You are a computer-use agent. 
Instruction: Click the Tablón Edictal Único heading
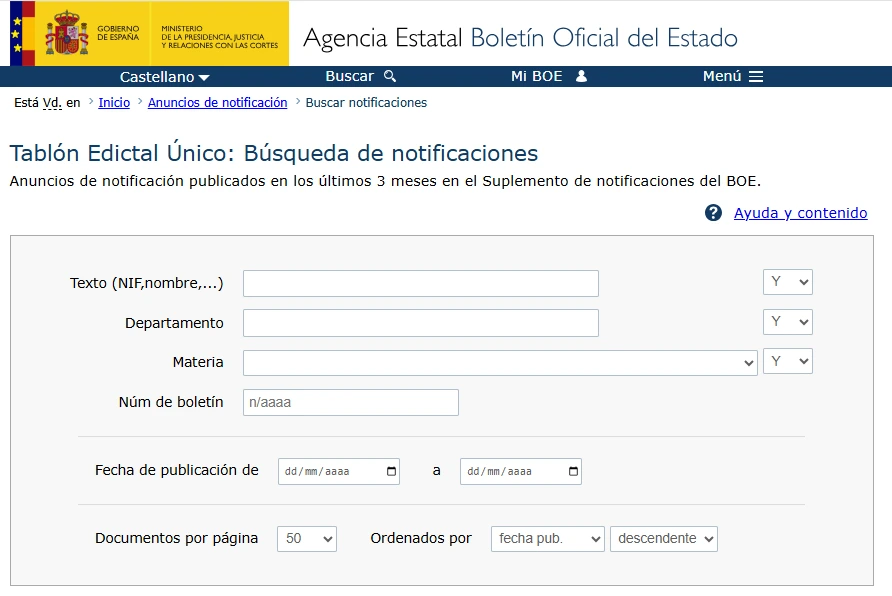click(274, 154)
